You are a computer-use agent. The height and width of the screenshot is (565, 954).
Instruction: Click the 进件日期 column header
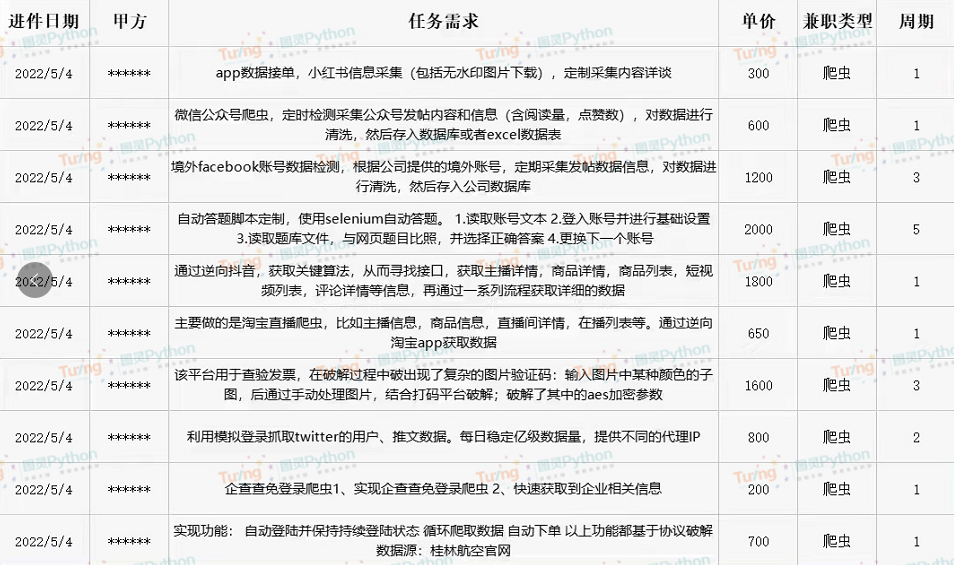pos(44,21)
